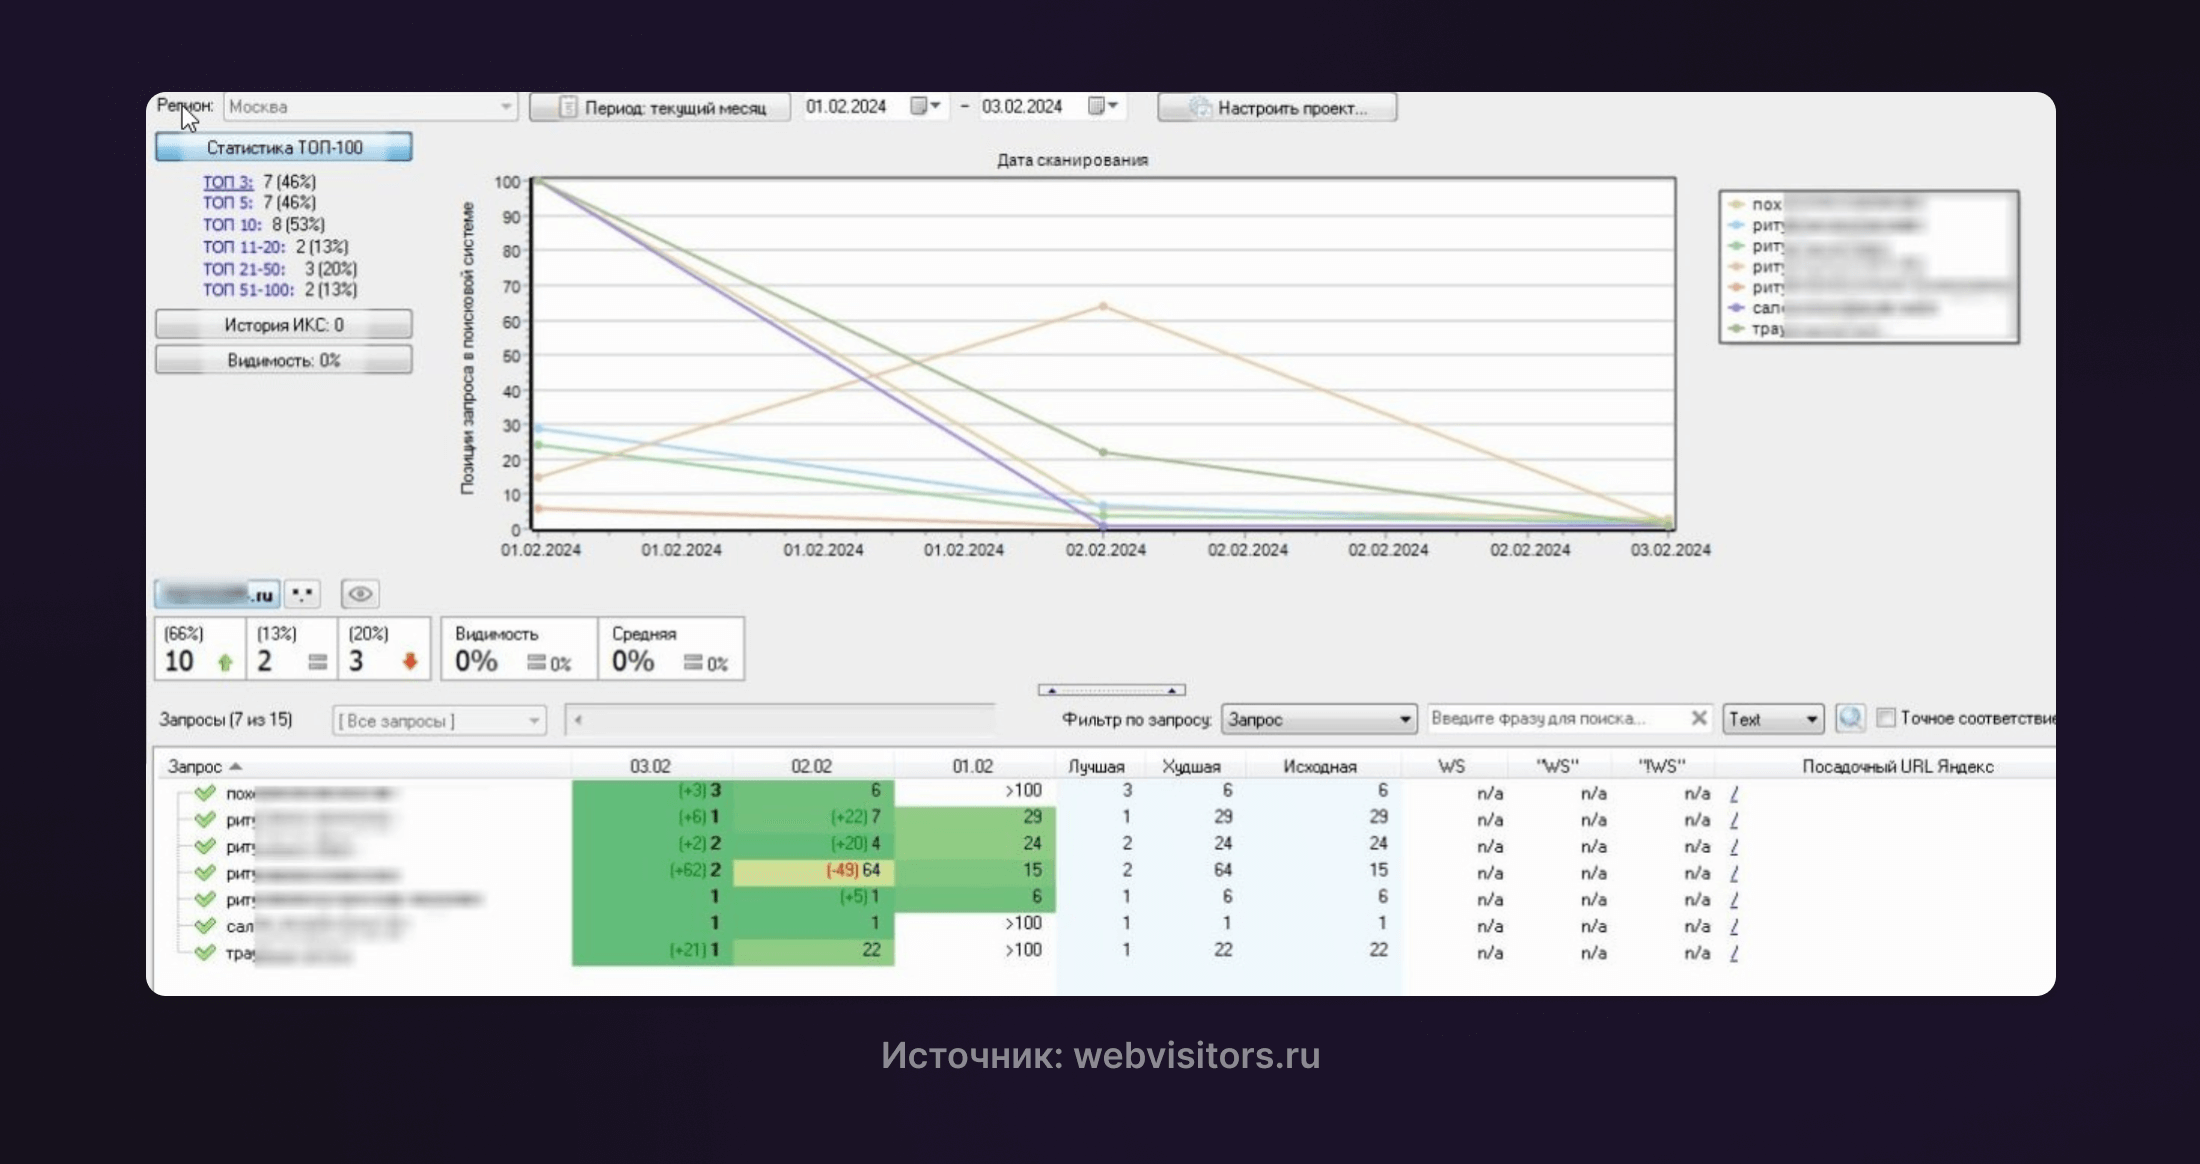The height and width of the screenshot is (1164, 2200).
Task: Click the dots icon next to the domain field
Action: point(304,594)
